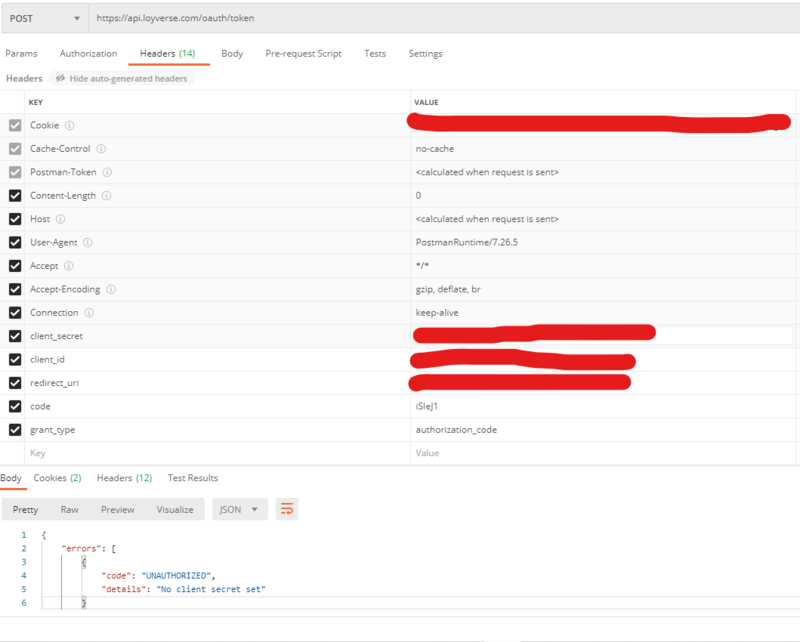Open the response Cookies tab
The height and width of the screenshot is (642, 800).
click(x=57, y=478)
